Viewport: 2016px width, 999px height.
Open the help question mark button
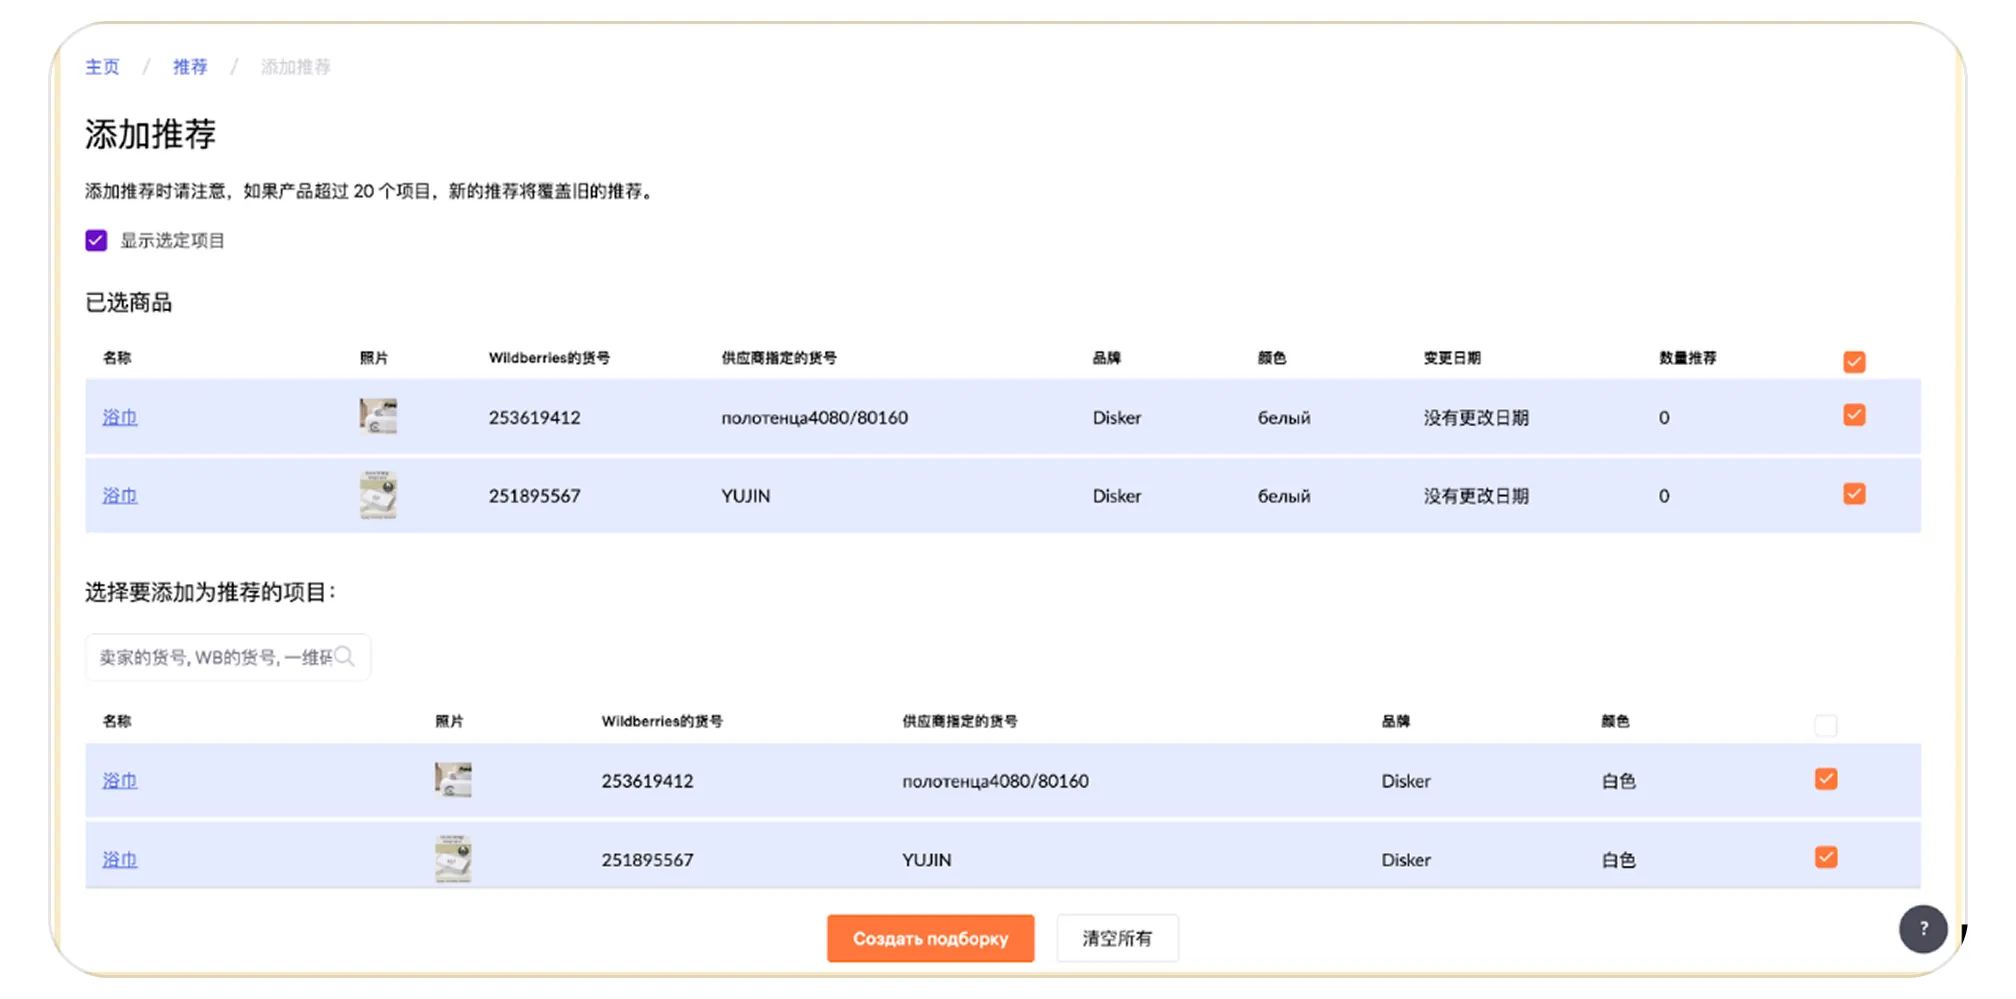coord(1922,929)
